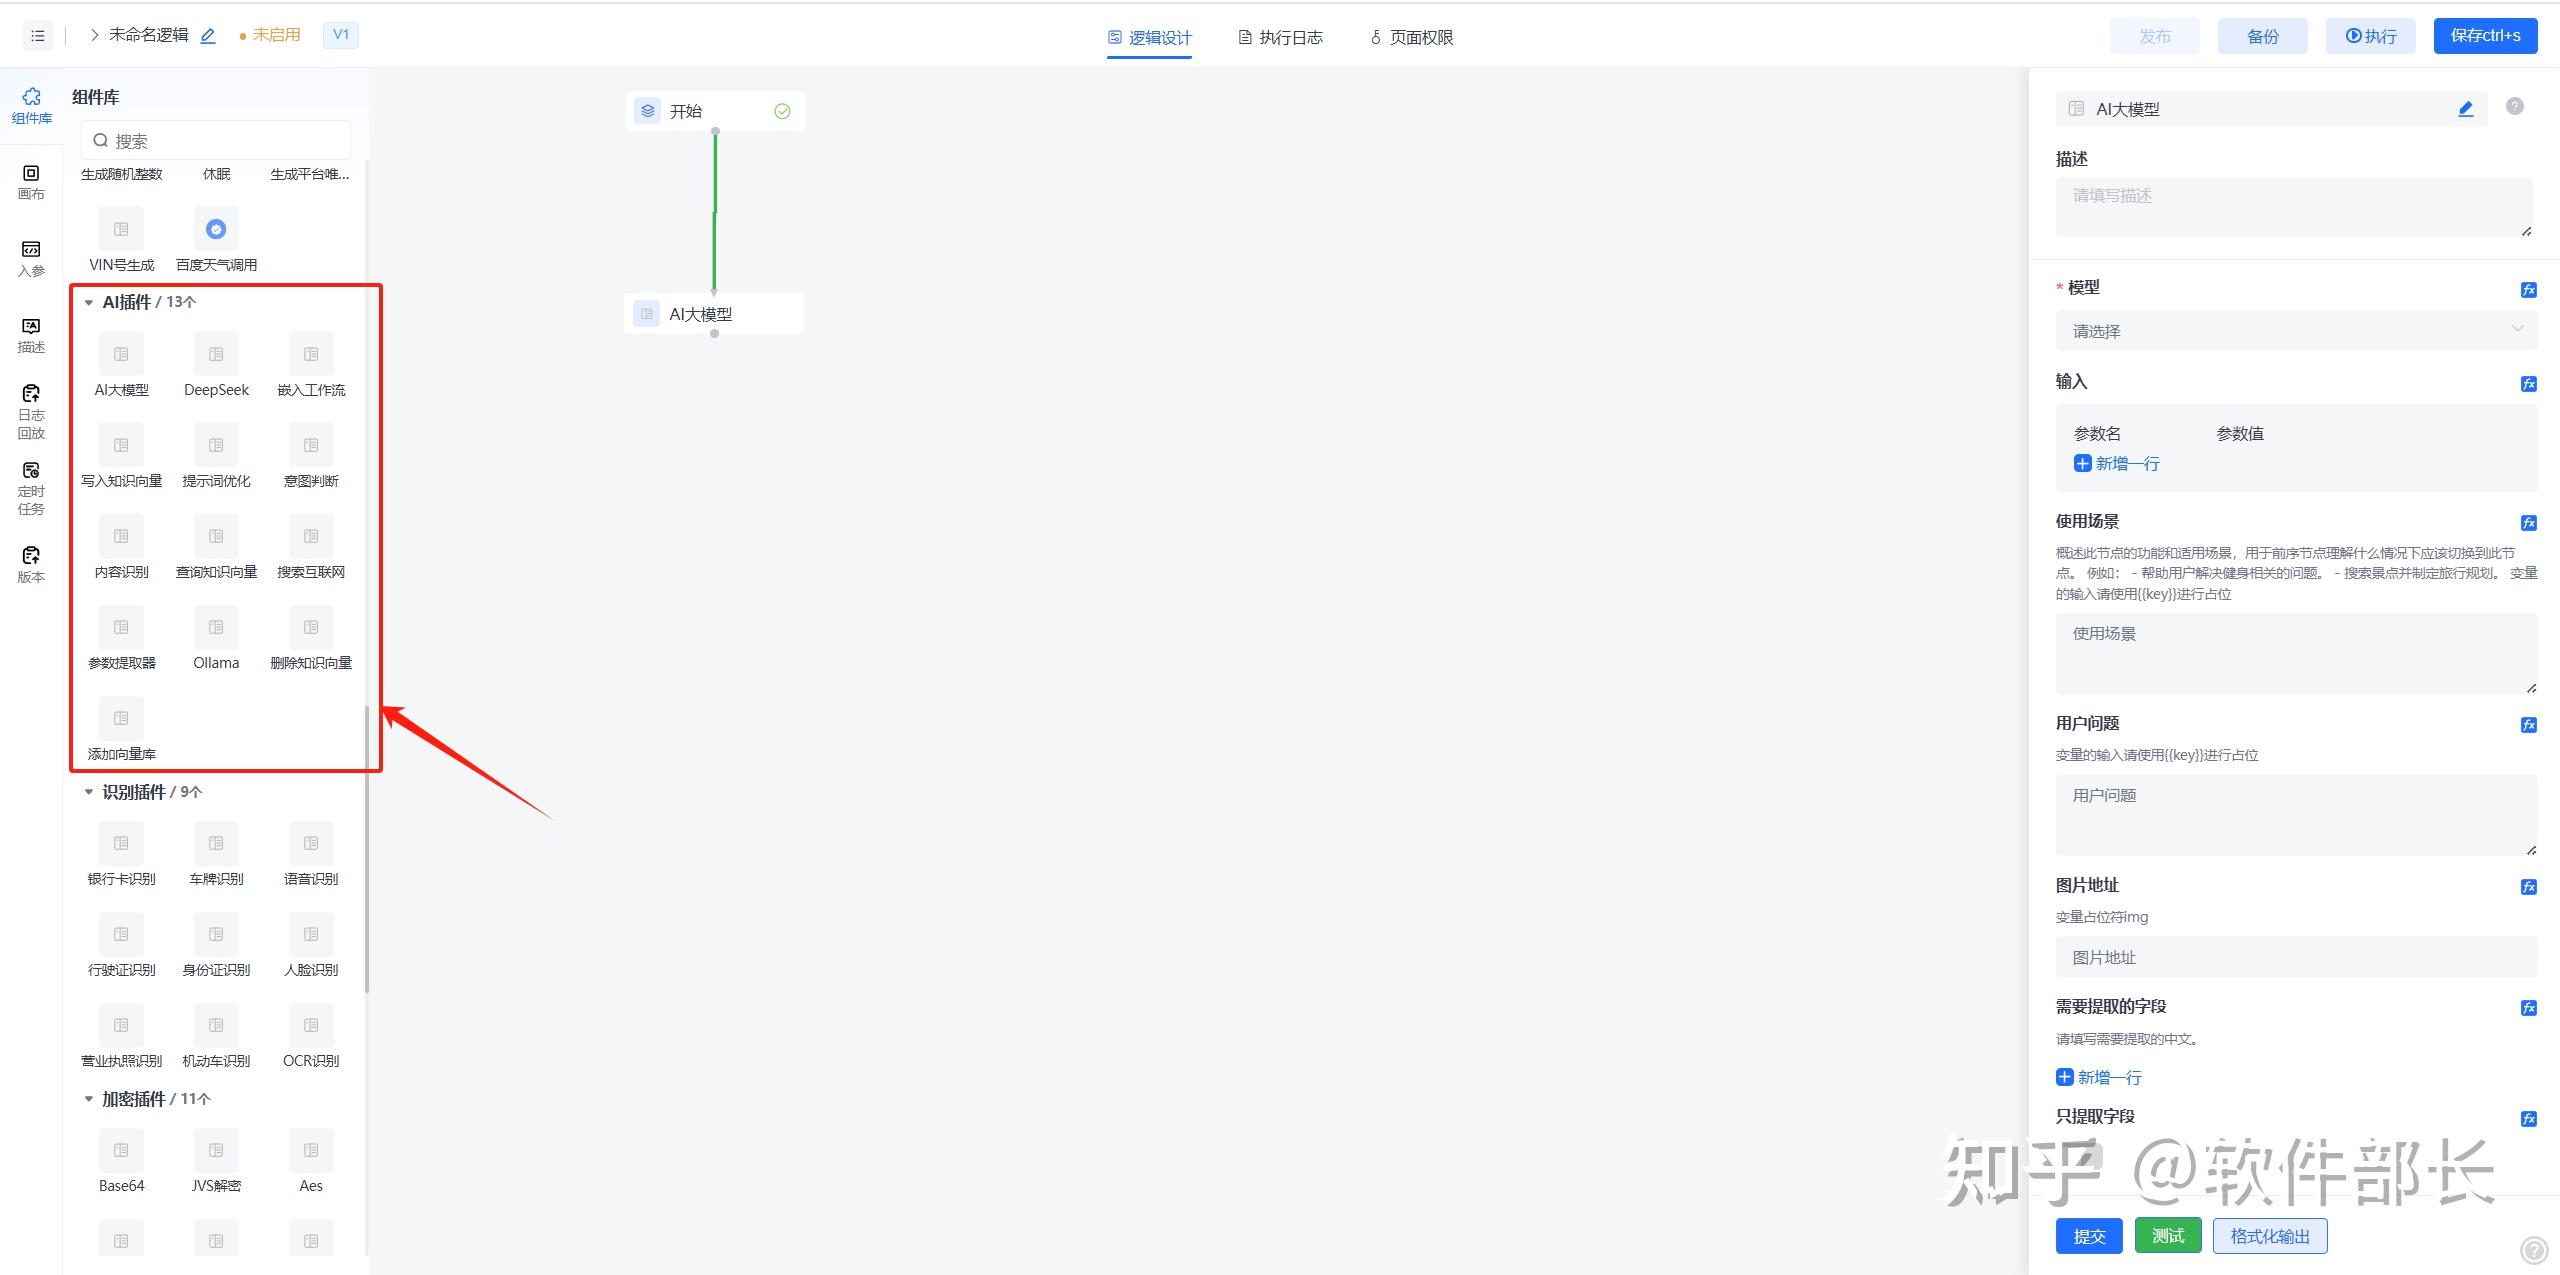The width and height of the screenshot is (2560, 1275).
Task: Collapse the 识别插件 group
Action: pyautogui.click(x=89, y=792)
